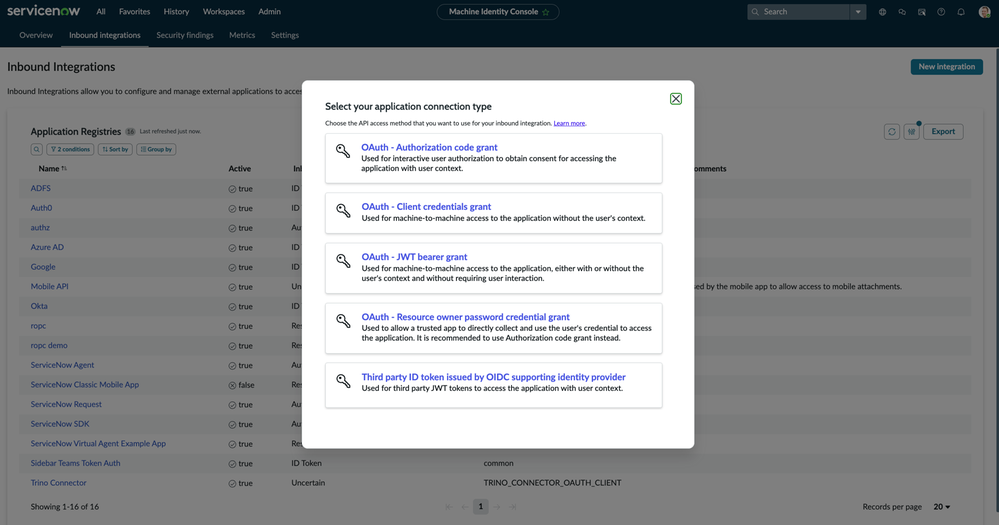Select OAuth - Resource owner password credential grant
This screenshot has height=525, width=999.
[493, 327]
